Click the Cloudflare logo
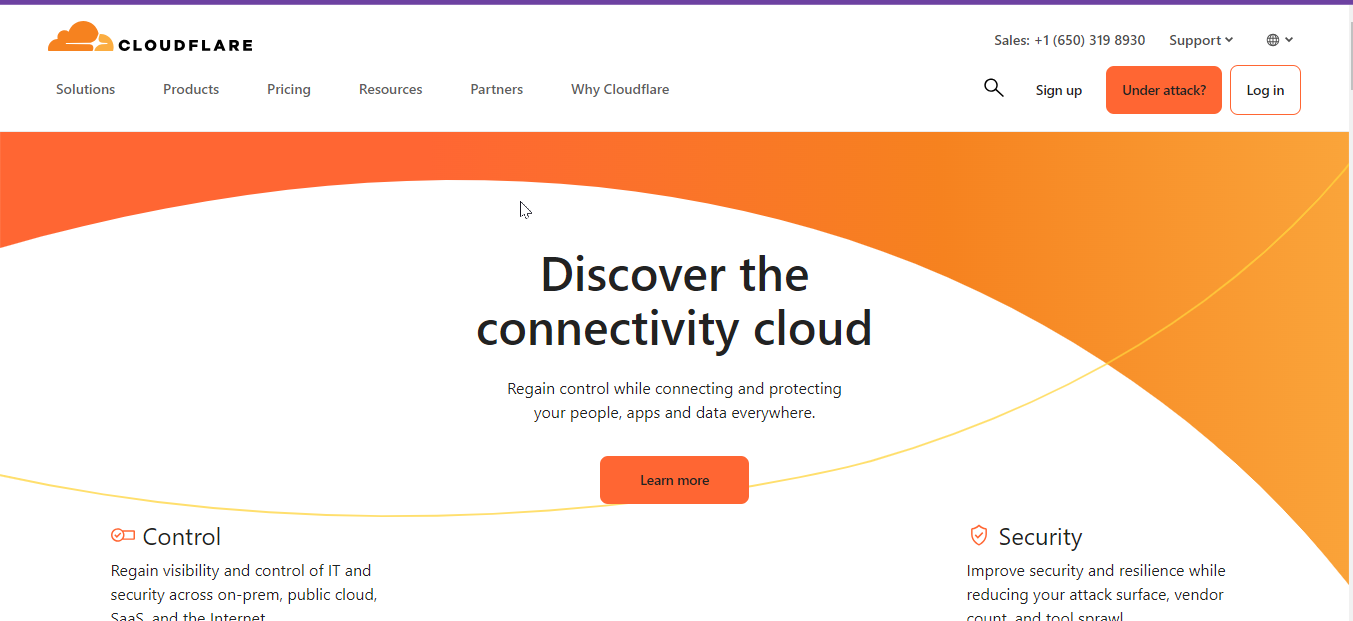 [x=150, y=39]
